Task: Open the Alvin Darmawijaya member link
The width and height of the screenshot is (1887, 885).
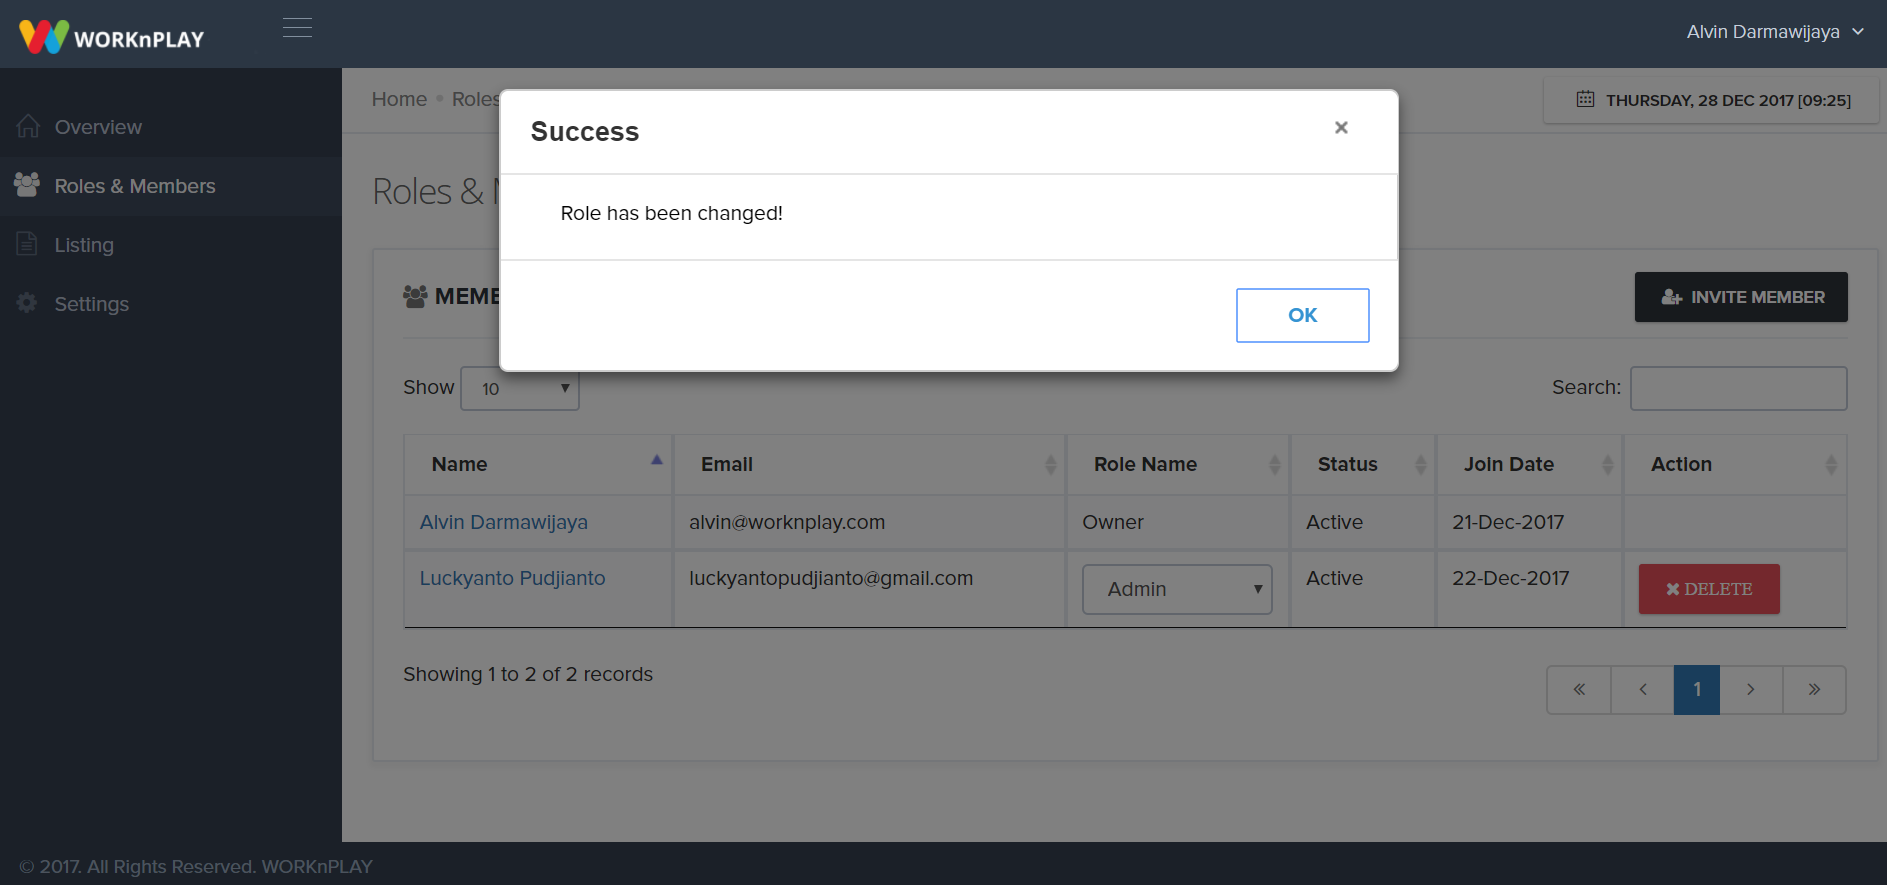Action: (x=503, y=522)
